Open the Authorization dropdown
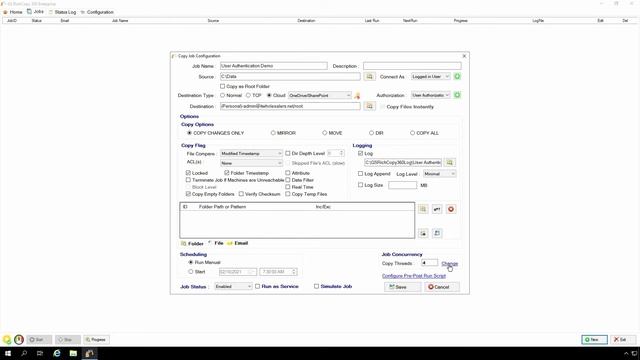This screenshot has width=640, height=360. click(430, 95)
